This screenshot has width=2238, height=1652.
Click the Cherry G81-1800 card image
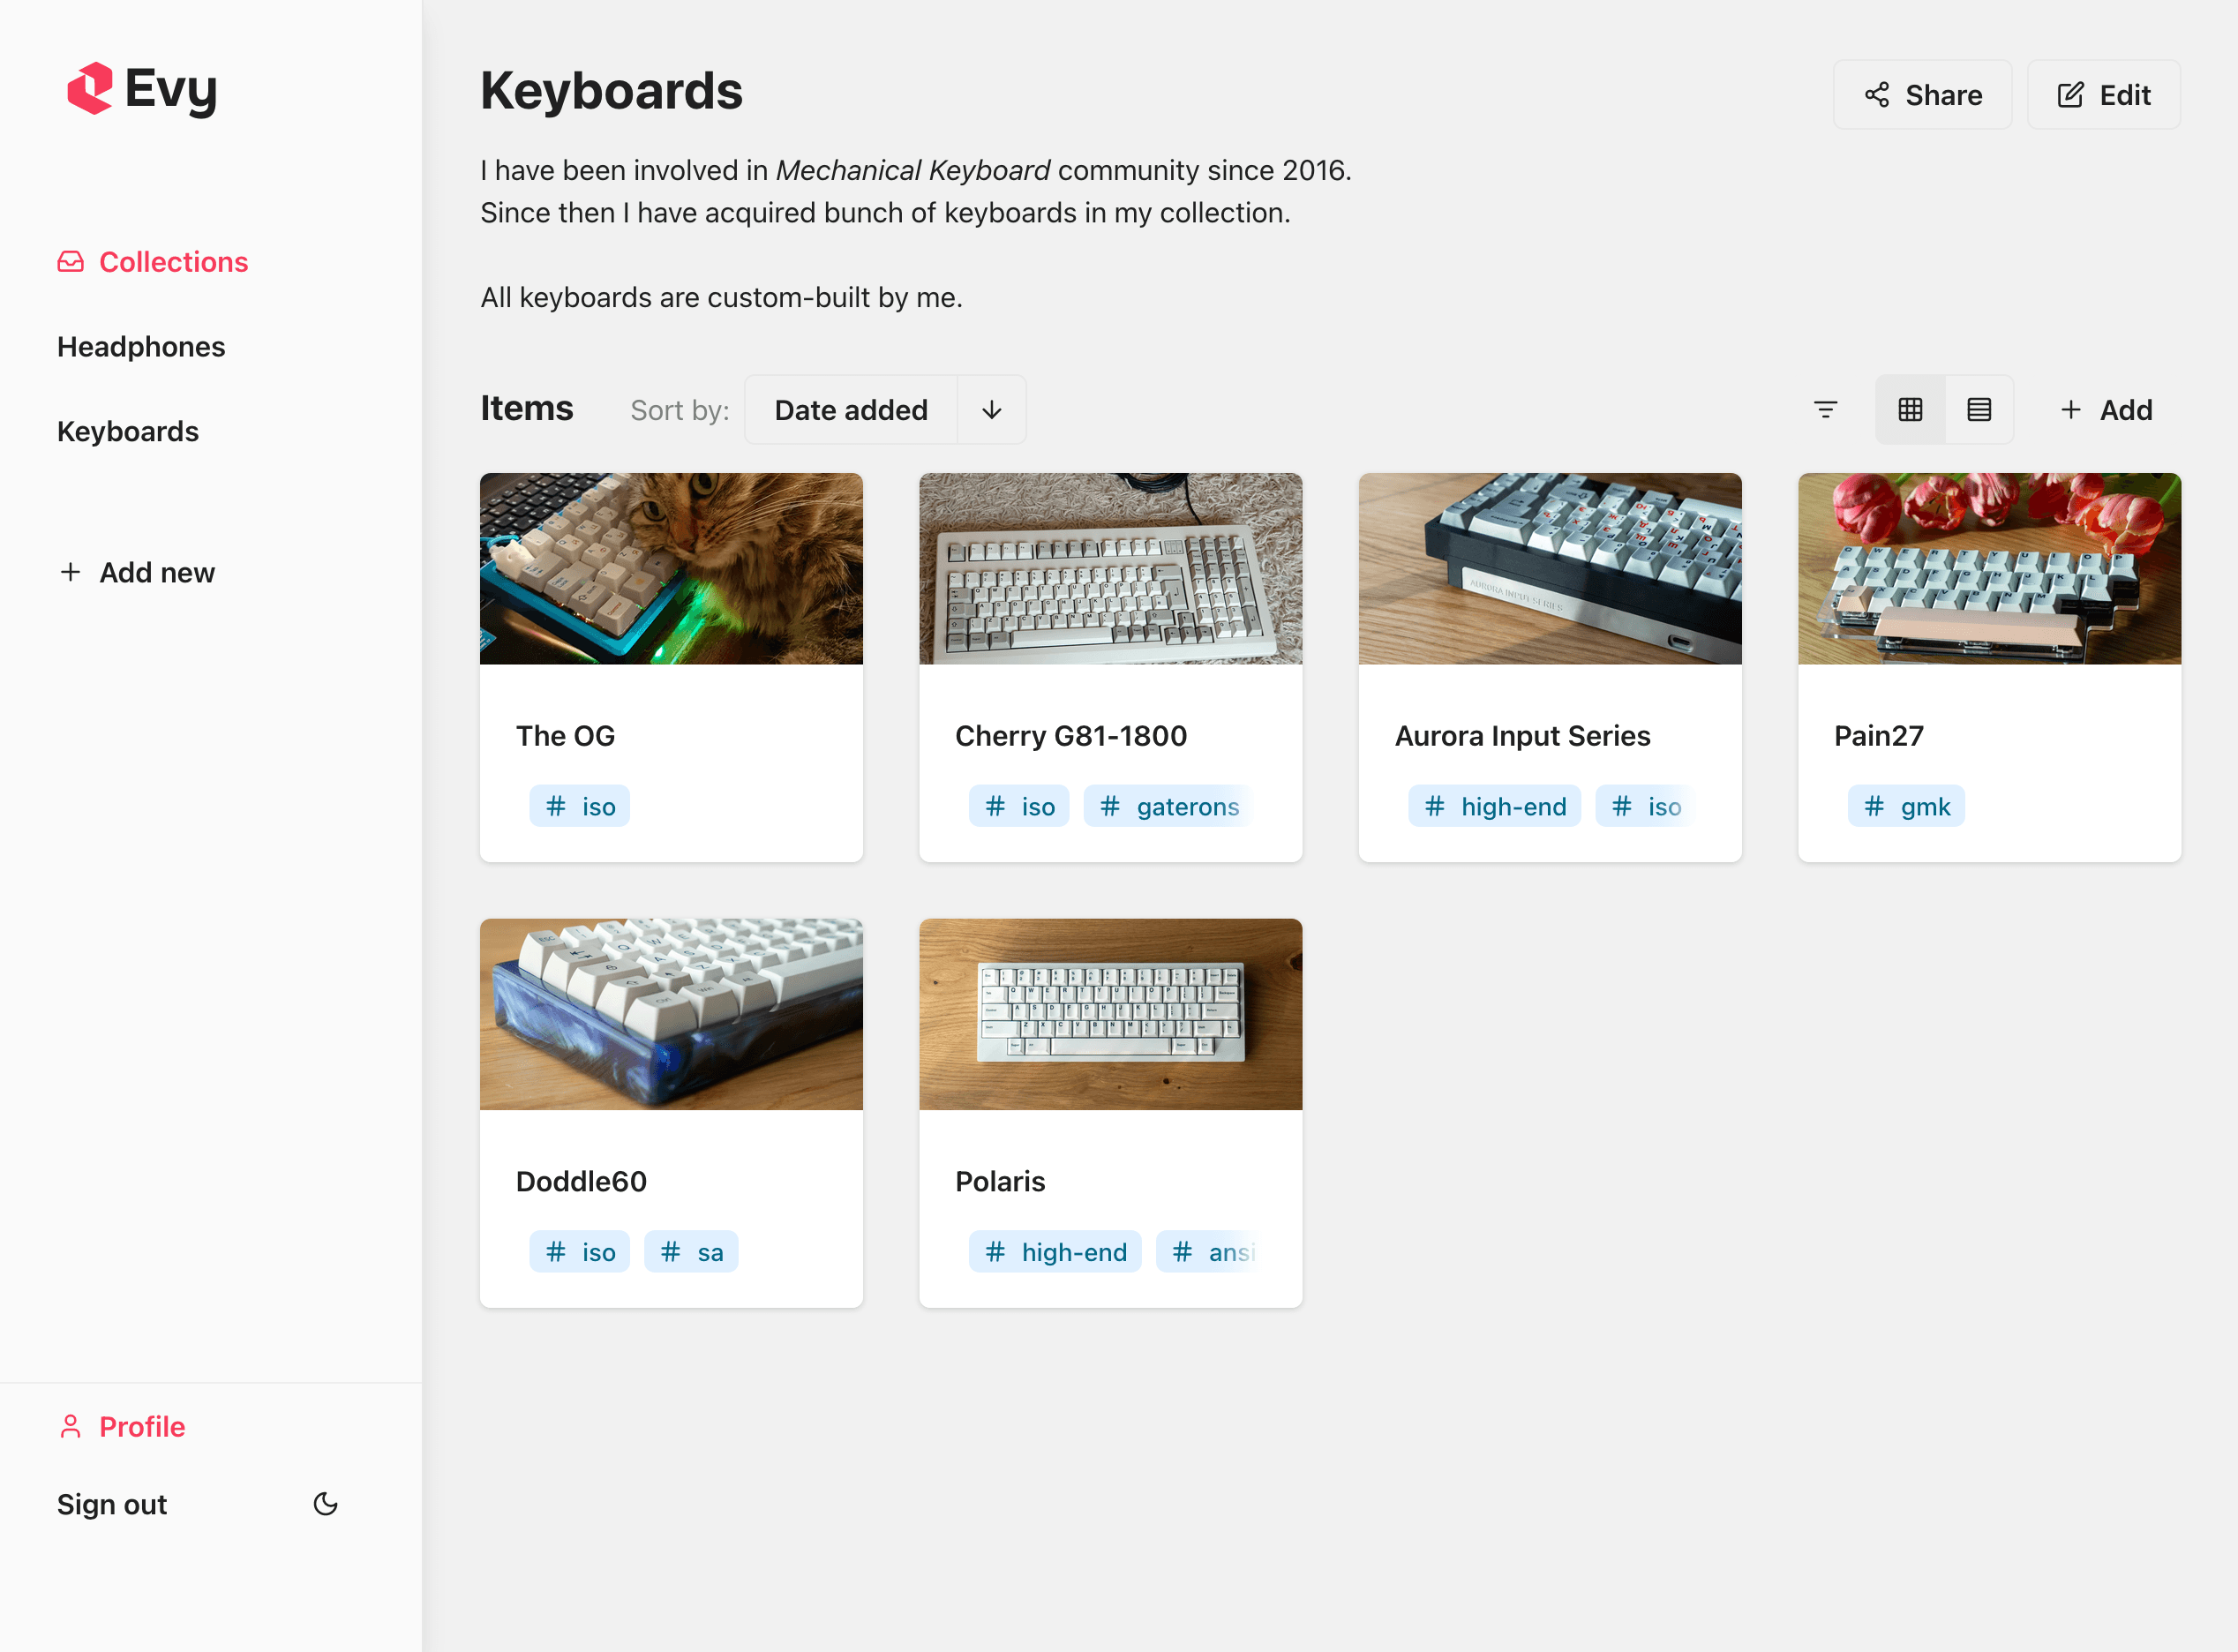(1110, 567)
